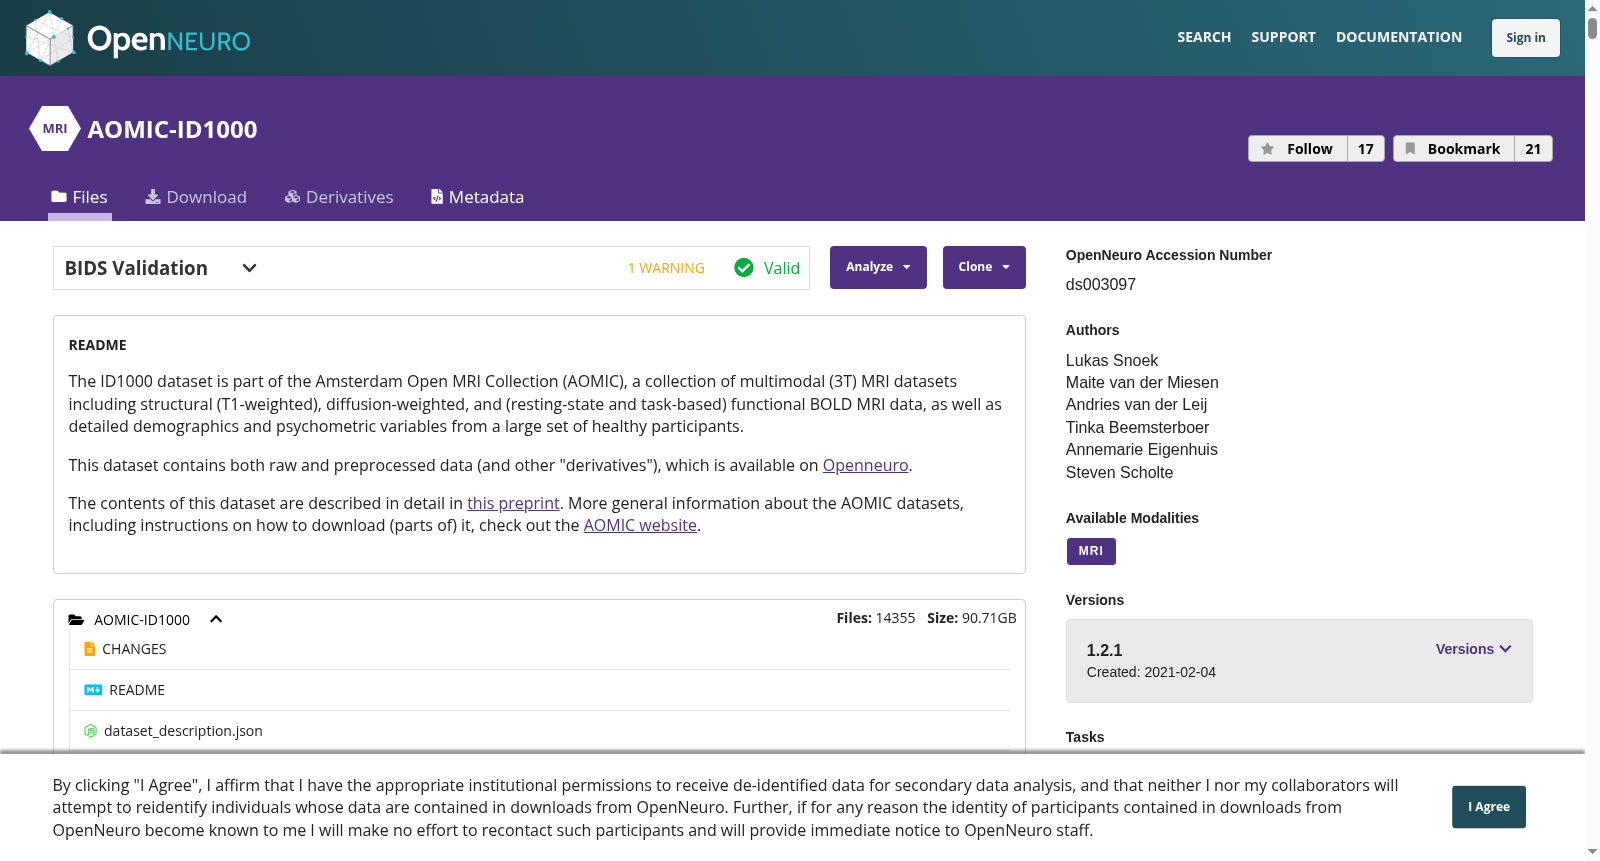Open the Clone dropdown
The image size is (1600, 861).
click(x=984, y=267)
